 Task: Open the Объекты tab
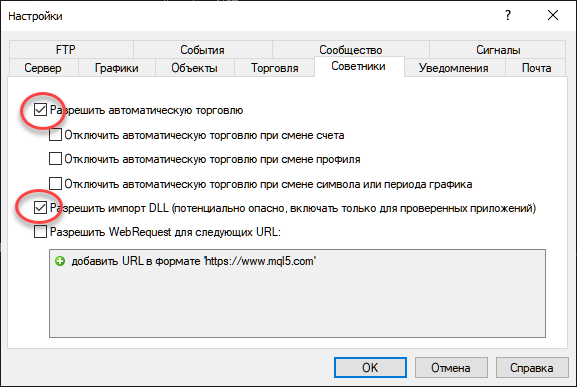[x=194, y=68]
